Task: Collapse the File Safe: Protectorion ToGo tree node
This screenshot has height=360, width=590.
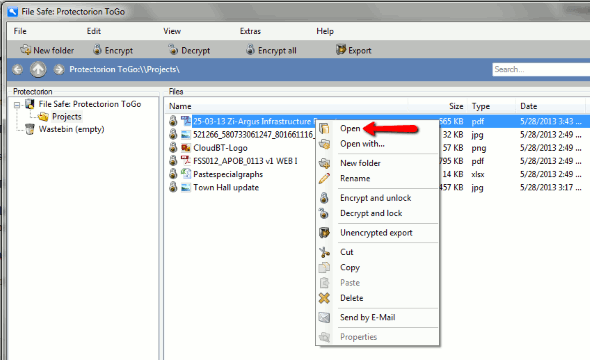Action: click(17, 105)
